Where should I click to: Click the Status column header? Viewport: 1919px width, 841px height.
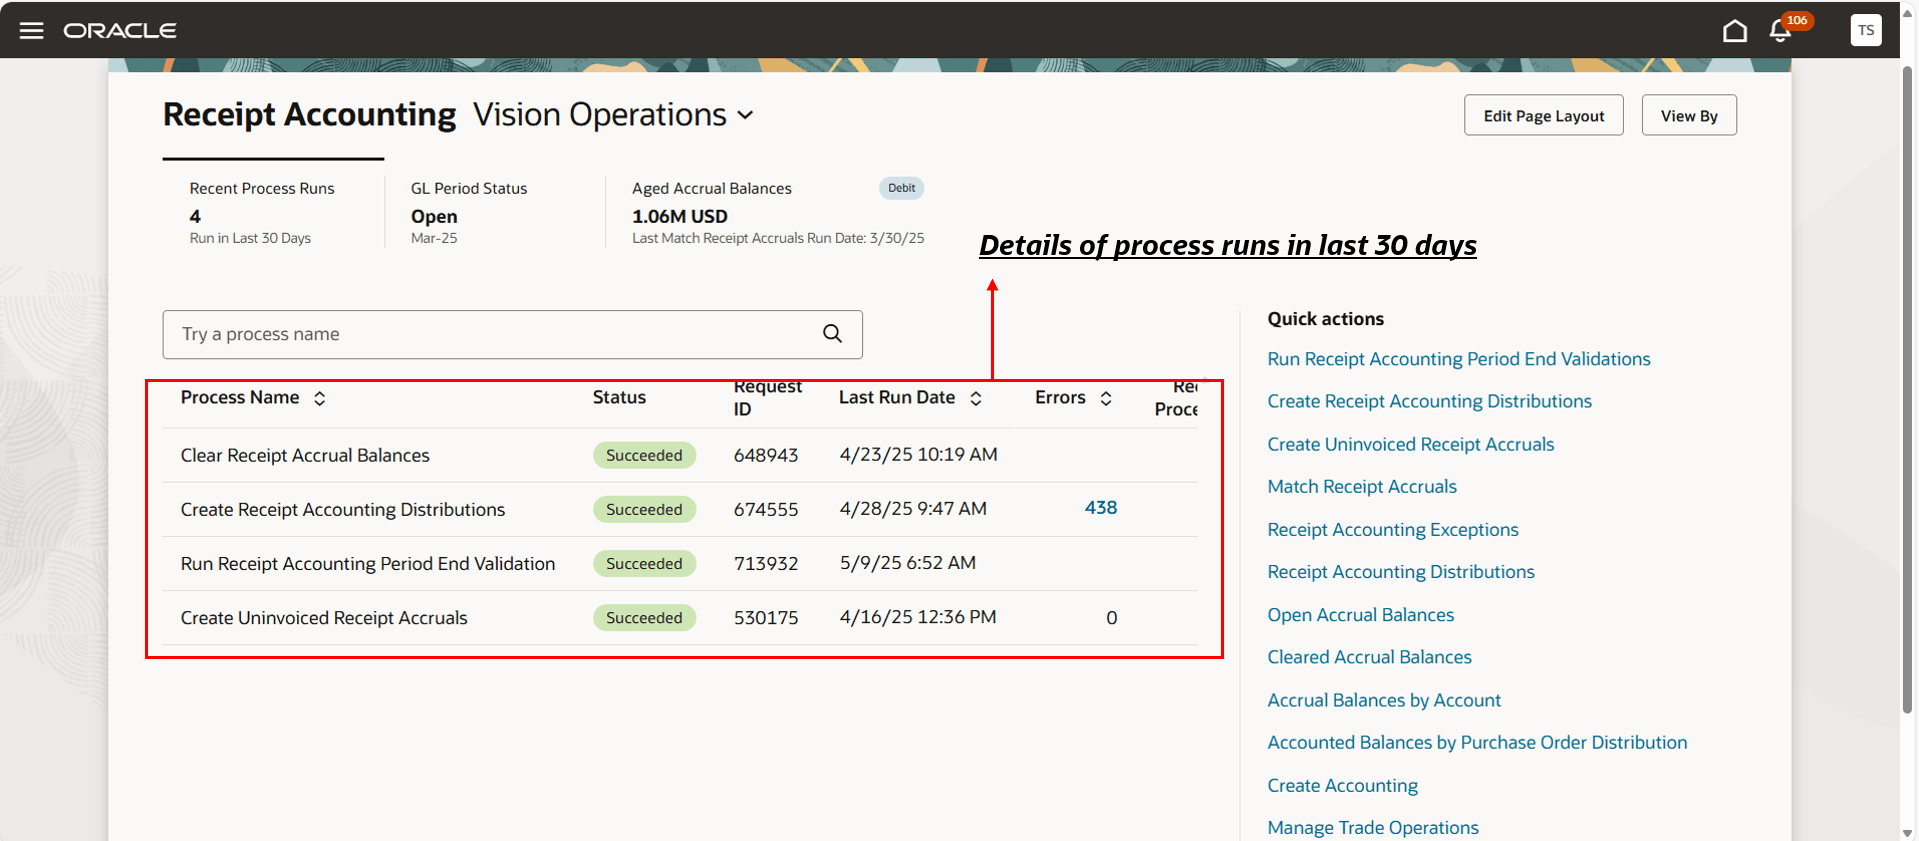point(619,398)
